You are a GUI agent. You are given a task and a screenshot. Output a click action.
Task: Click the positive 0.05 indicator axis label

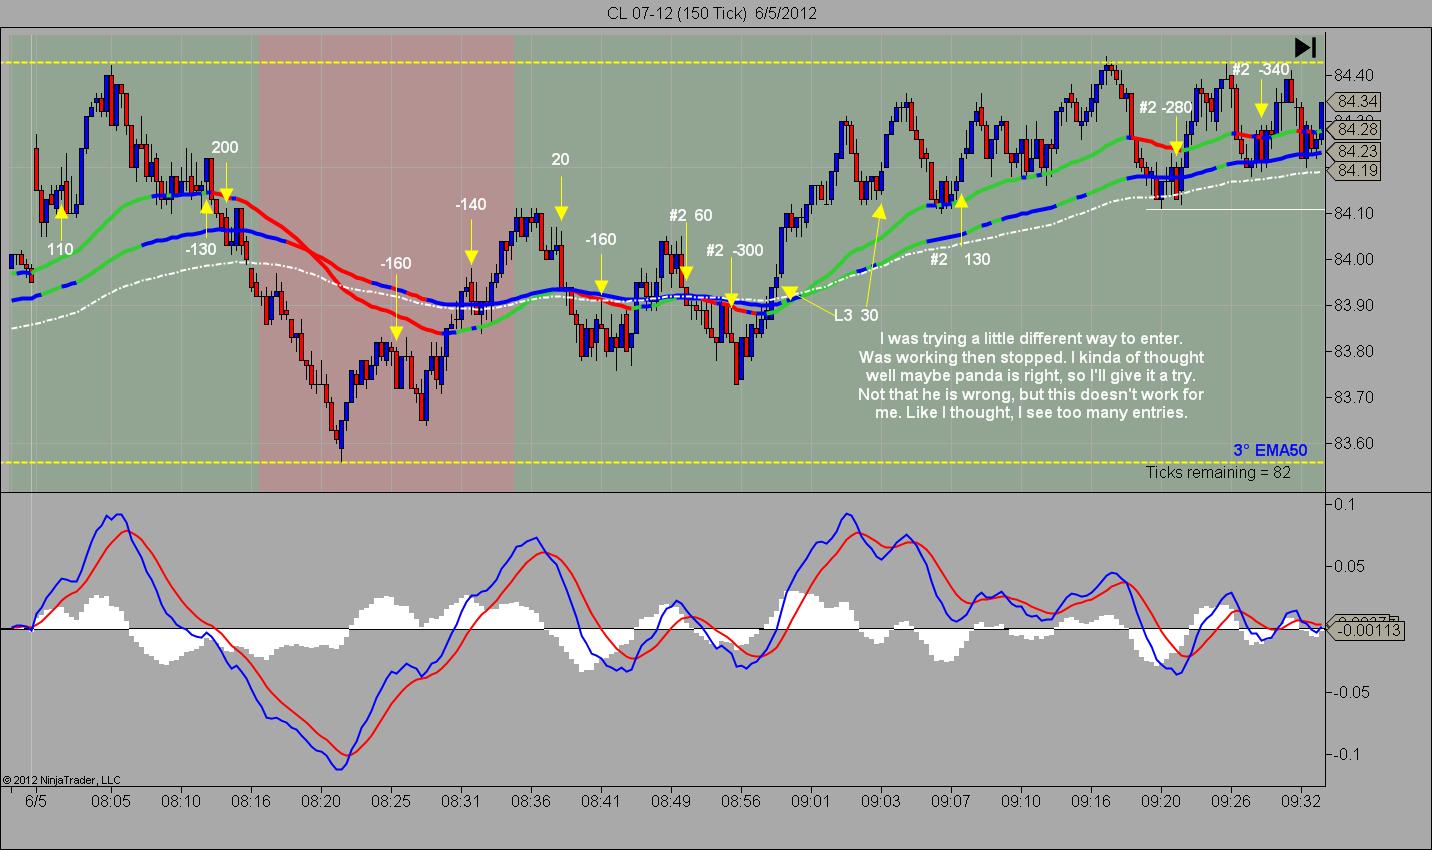[x=1350, y=566]
